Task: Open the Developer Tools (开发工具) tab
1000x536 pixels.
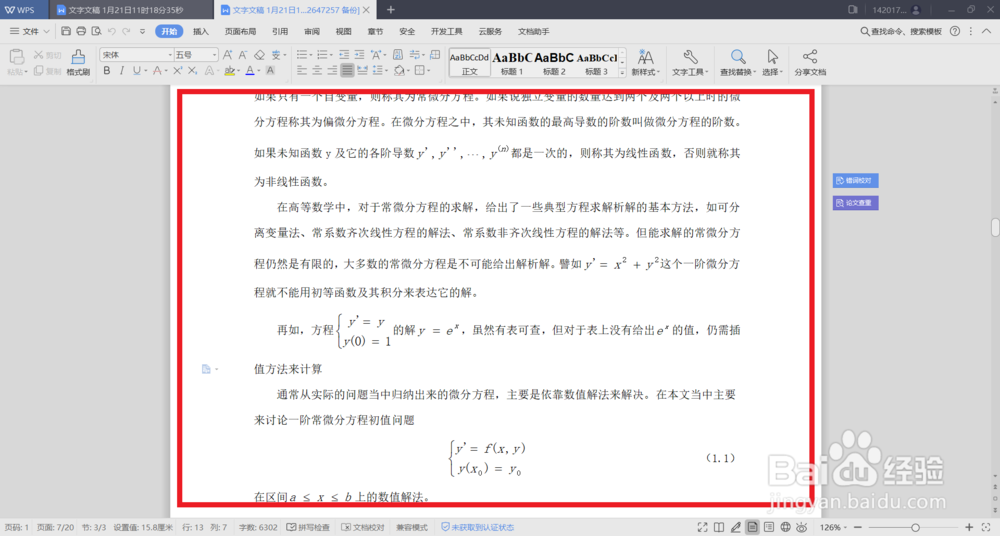Action: [x=446, y=31]
